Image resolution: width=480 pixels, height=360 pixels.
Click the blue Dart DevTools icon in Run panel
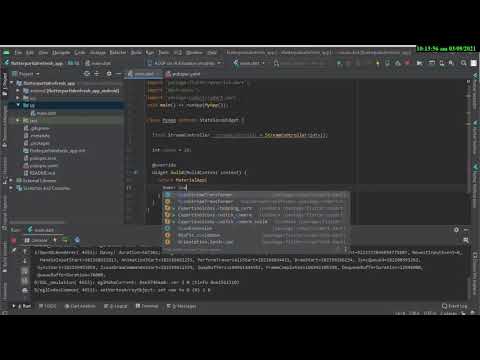(77, 240)
